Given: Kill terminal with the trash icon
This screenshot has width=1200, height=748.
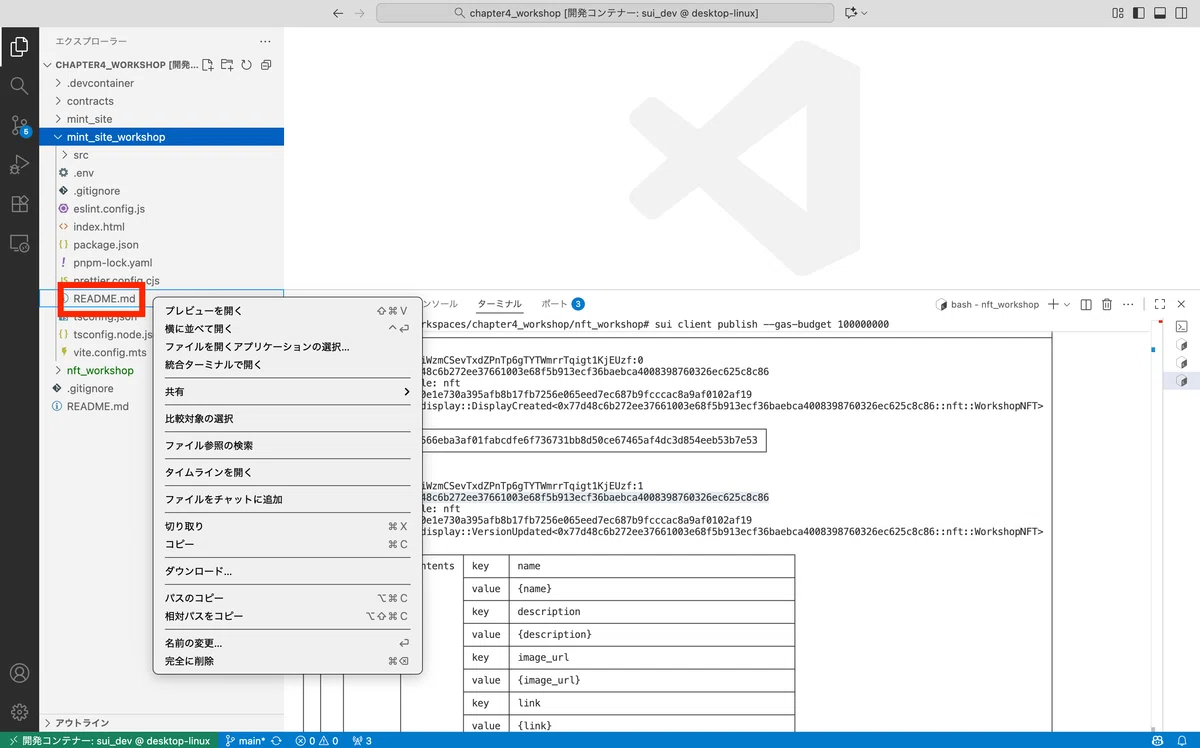Looking at the screenshot, I should 1107,304.
